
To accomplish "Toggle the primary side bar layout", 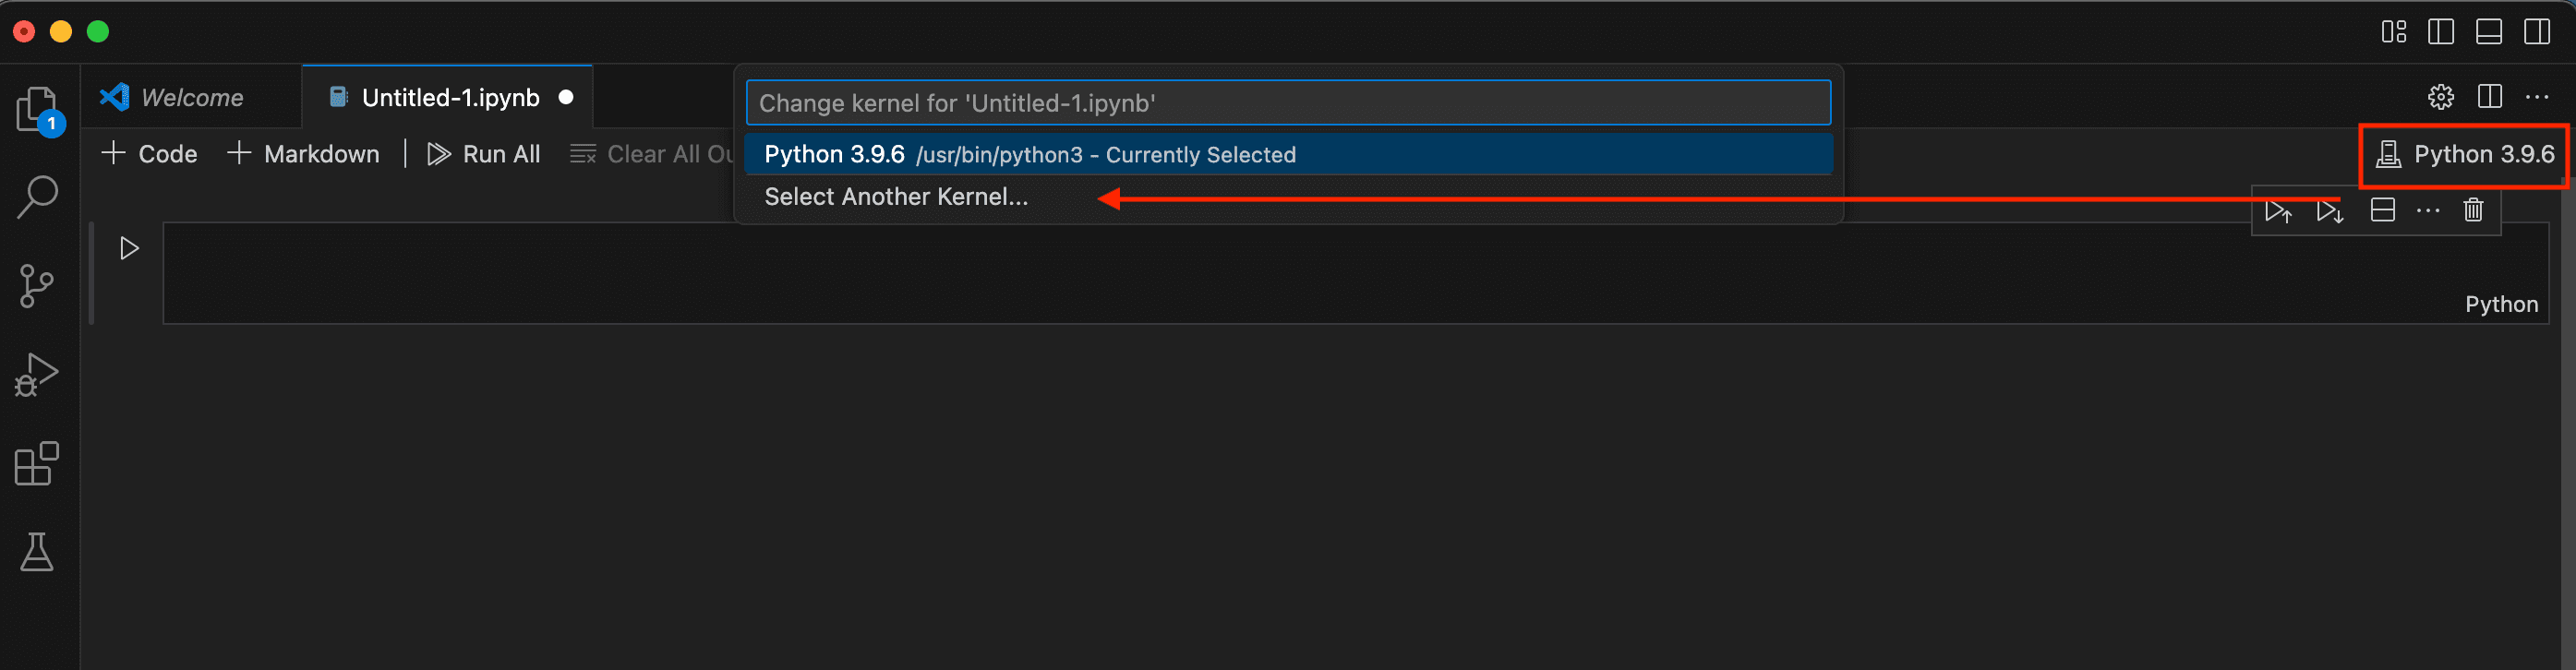I will pyautogui.click(x=2441, y=32).
